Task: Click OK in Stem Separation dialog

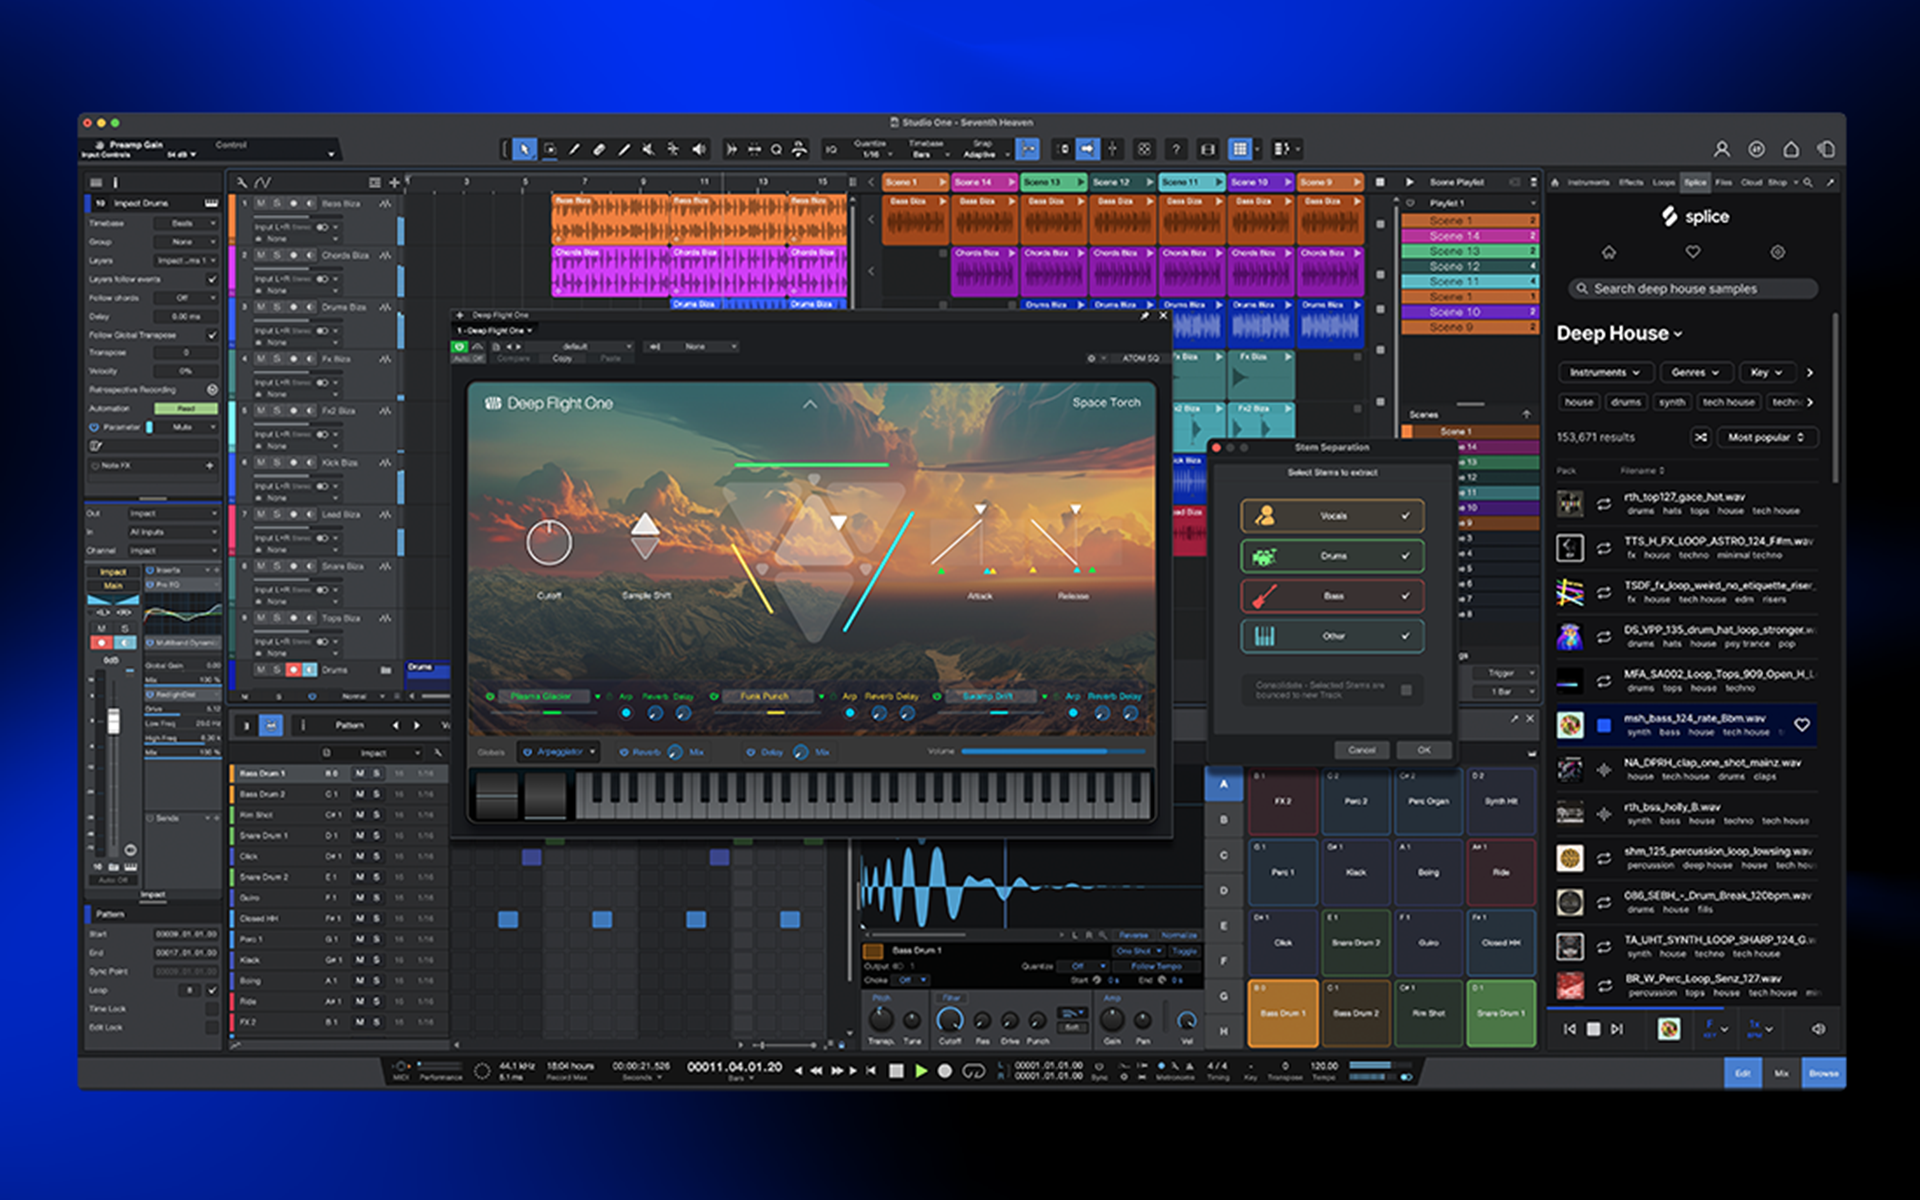Action: 1423,750
